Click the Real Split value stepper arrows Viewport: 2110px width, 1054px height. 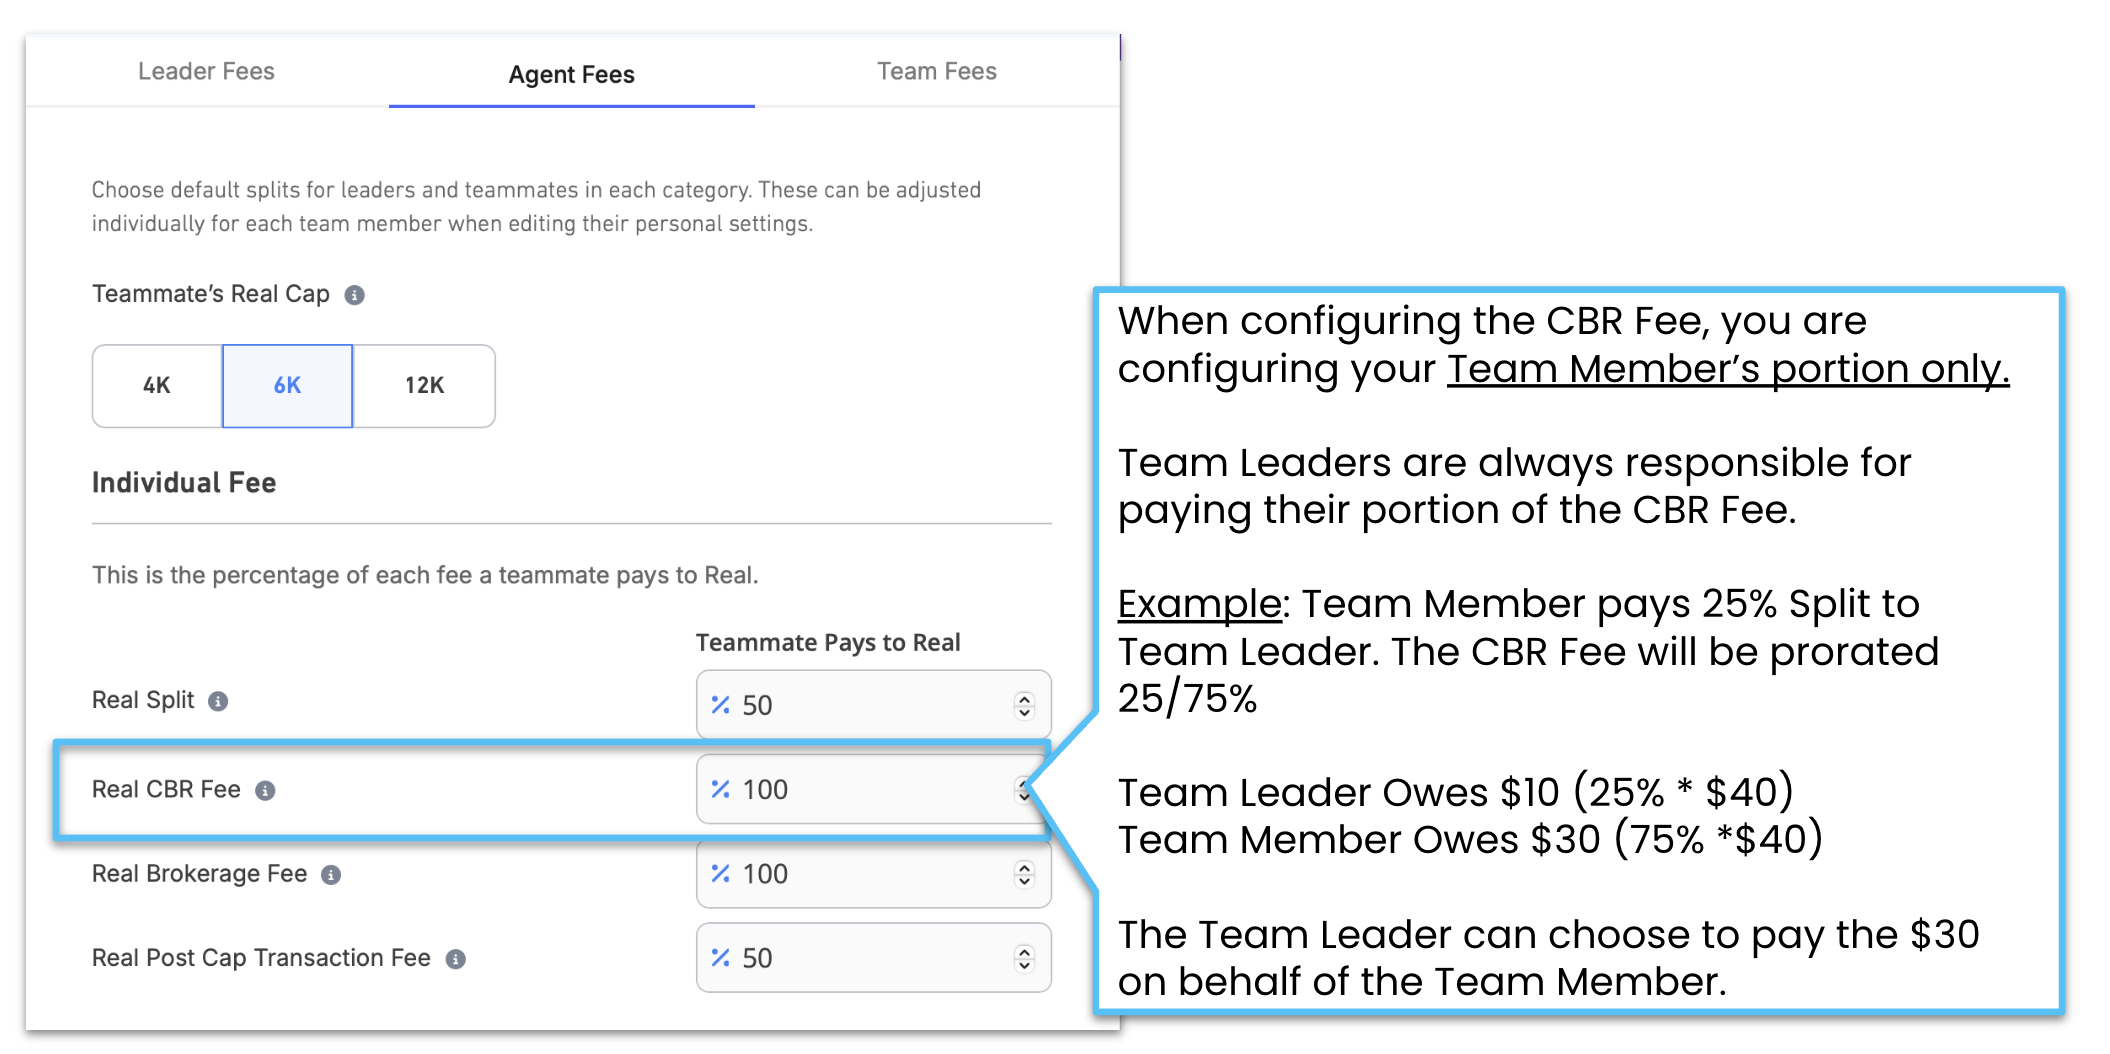coord(1024,705)
